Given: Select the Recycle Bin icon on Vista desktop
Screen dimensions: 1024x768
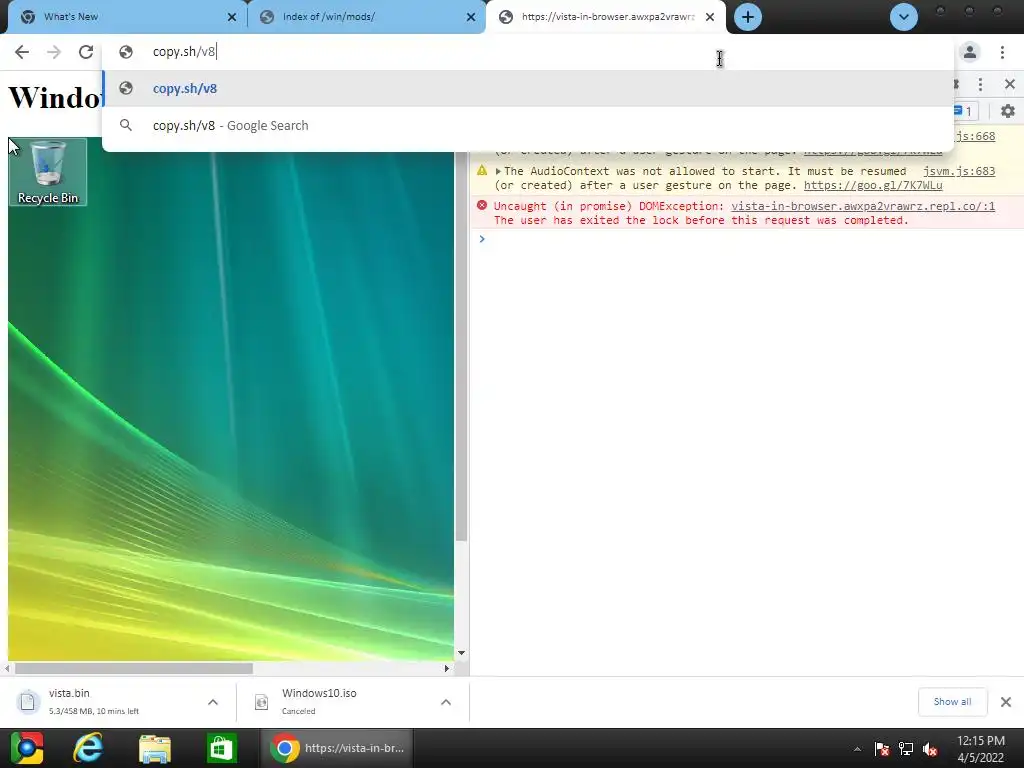Looking at the screenshot, I should pos(48,172).
